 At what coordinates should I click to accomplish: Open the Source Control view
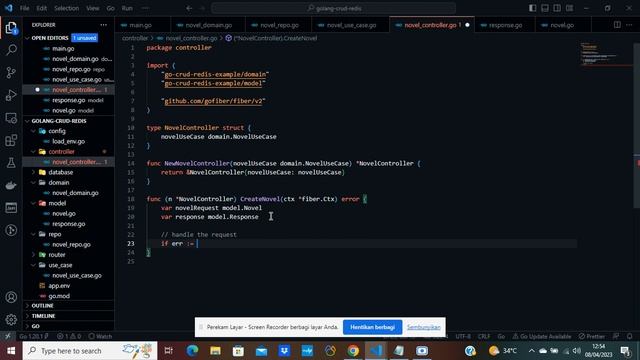11,73
